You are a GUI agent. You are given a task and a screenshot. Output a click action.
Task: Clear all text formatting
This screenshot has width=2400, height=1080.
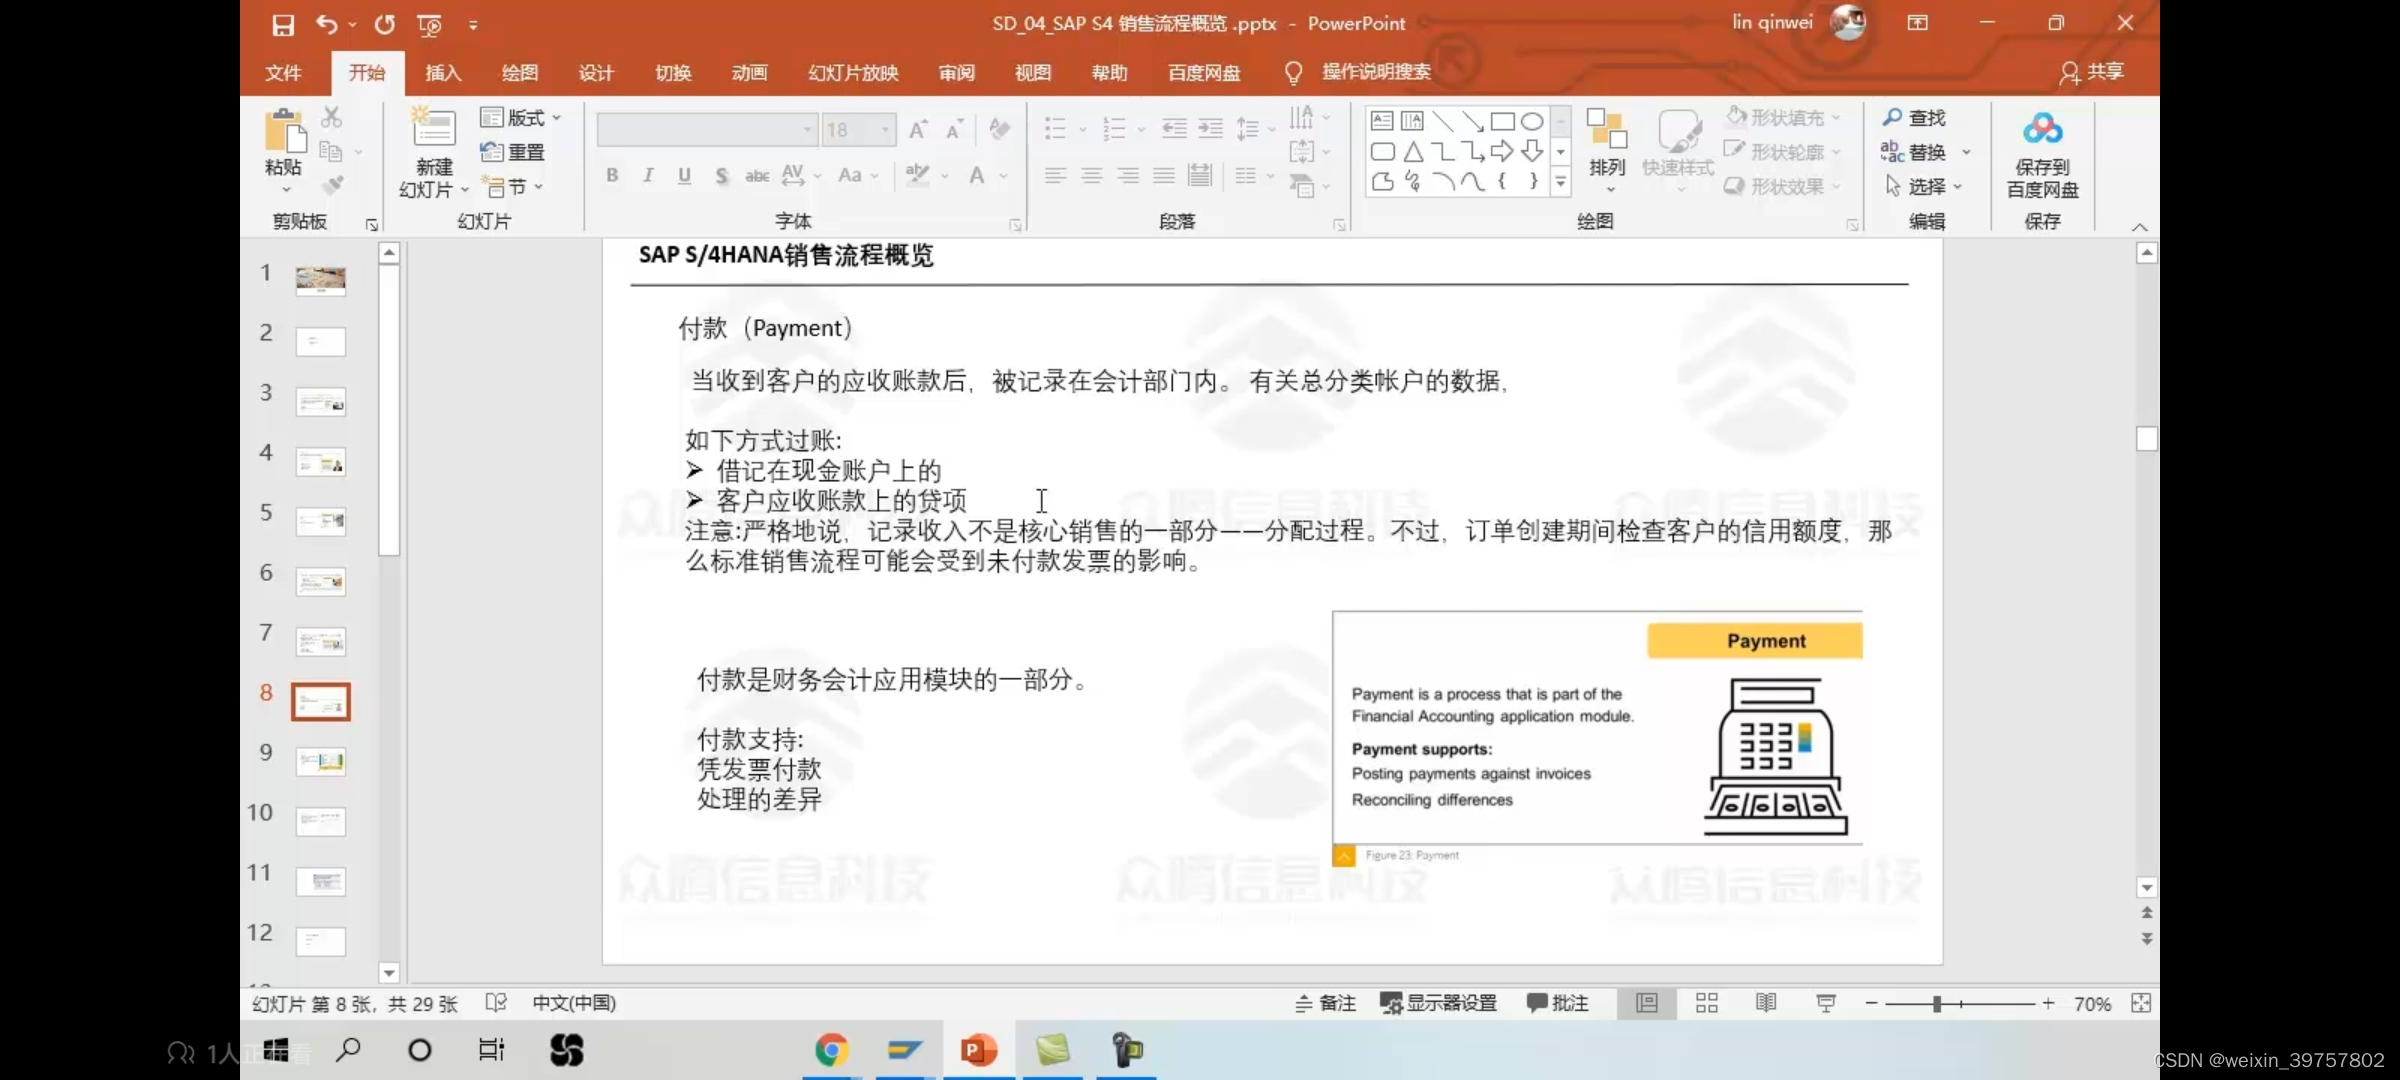(998, 129)
